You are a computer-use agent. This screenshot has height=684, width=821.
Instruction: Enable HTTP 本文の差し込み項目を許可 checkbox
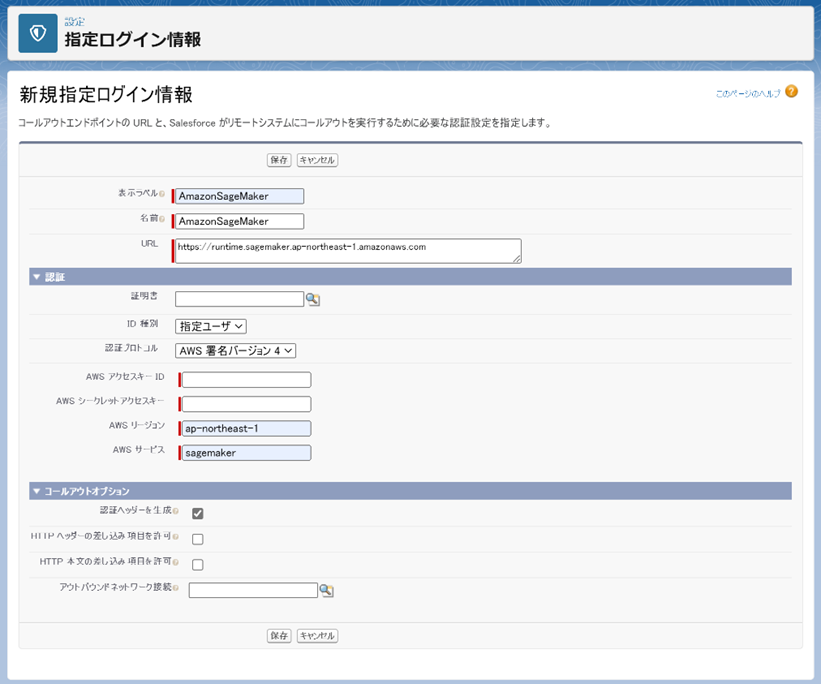click(197, 565)
